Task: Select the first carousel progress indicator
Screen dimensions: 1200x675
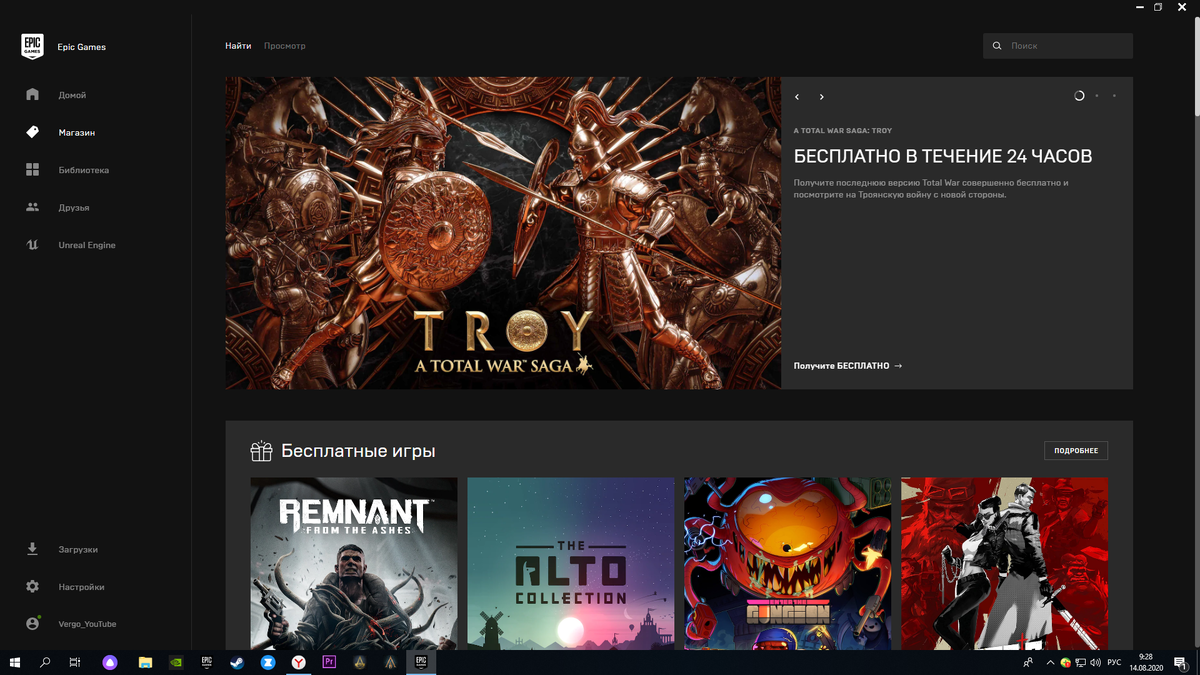Action: (1079, 96)
